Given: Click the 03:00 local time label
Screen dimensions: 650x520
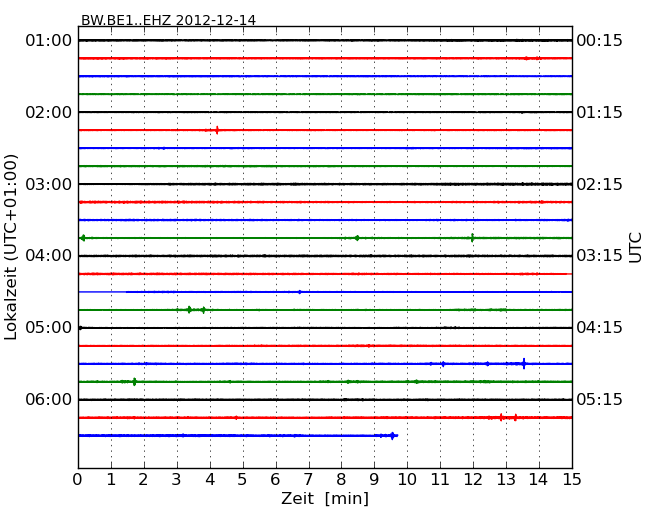Looking at the screenshot, I should pyautogui.click(x=49, y=184).
